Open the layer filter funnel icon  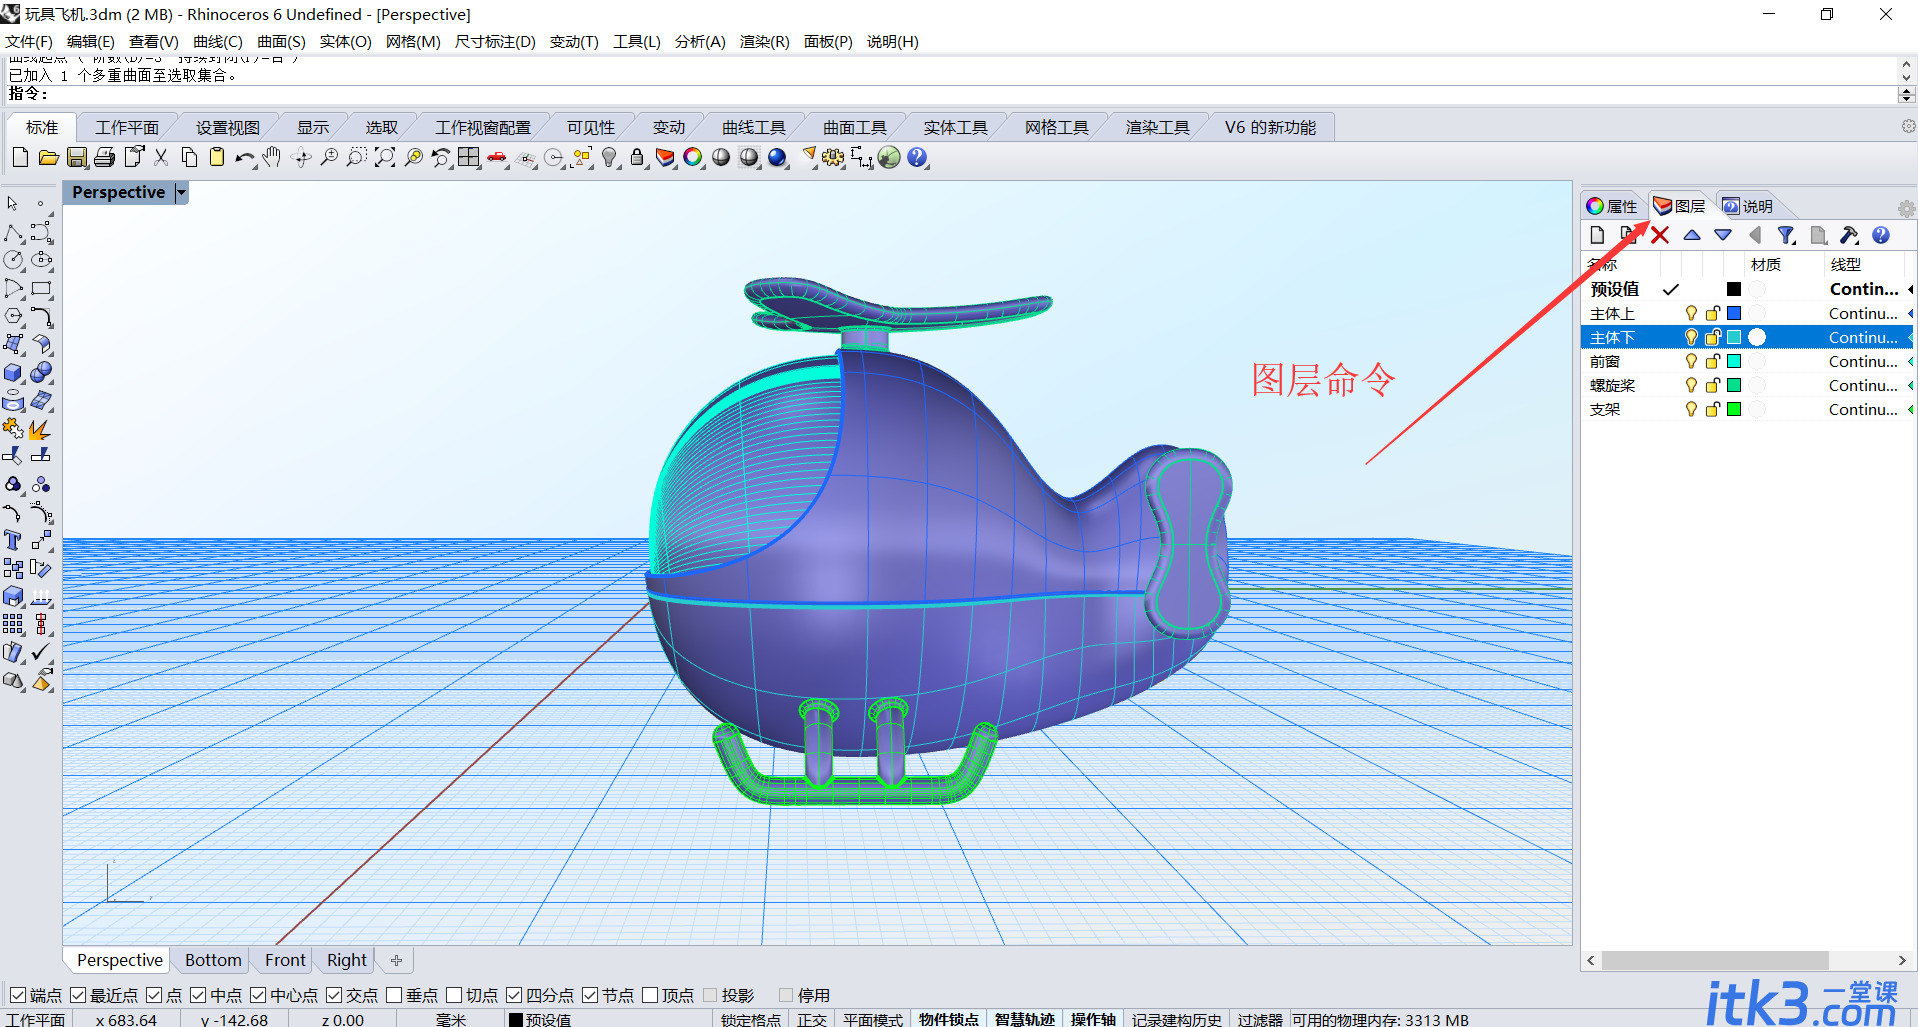[x=1786, y=235]
